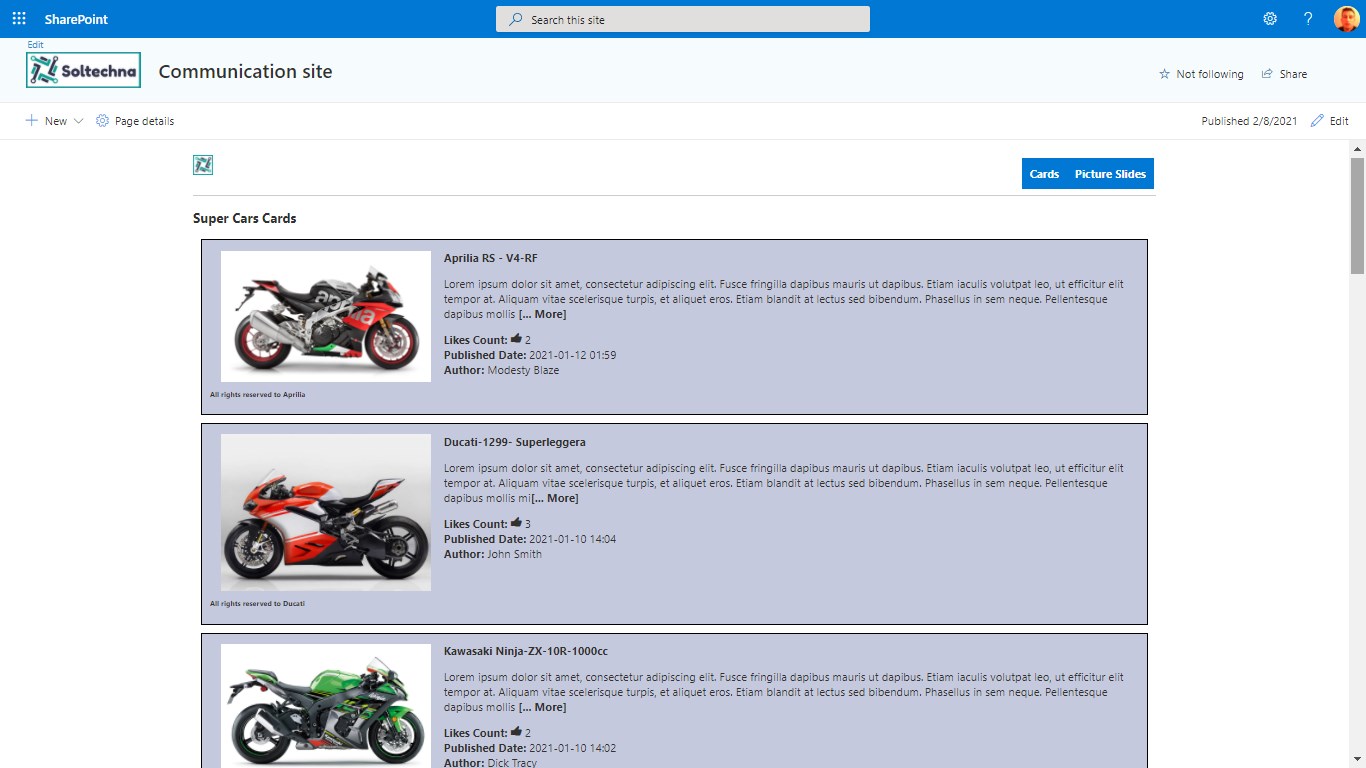Click the small Soltechna icon above Super Cars Cards
Viewport: 1366px width, 768px height.
click(x=203, y=165)
